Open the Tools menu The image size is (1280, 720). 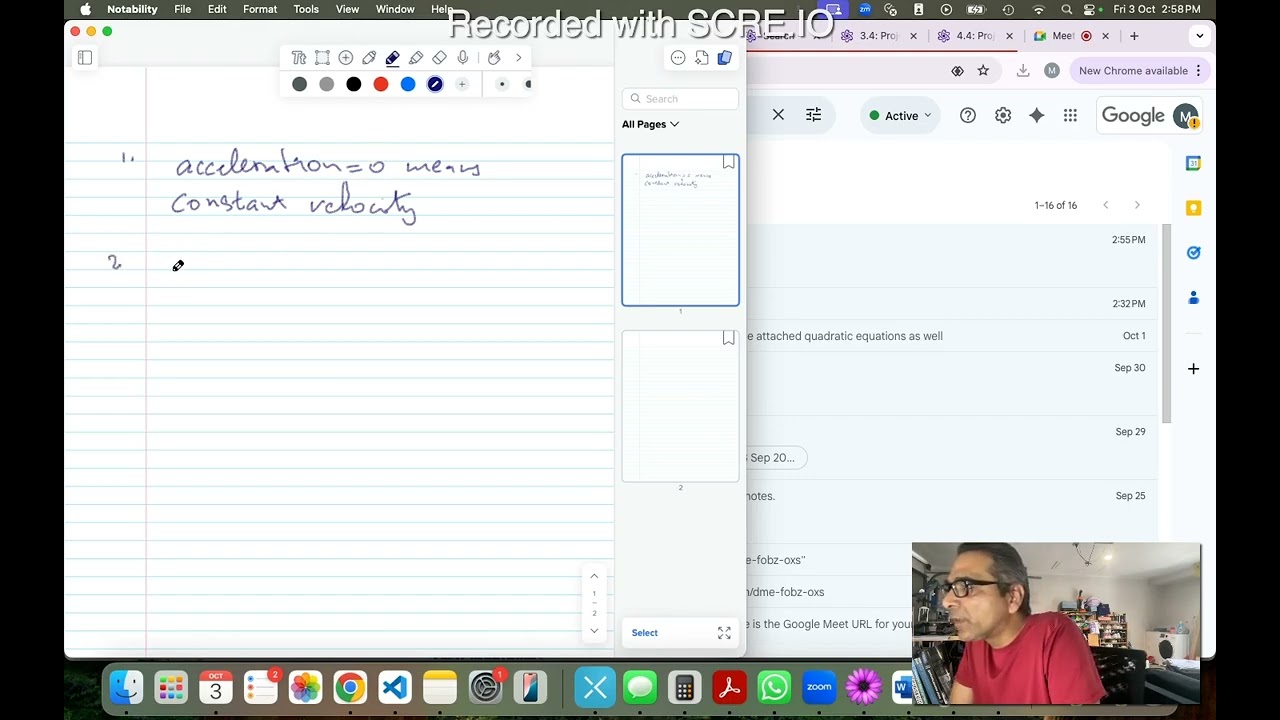306,9
